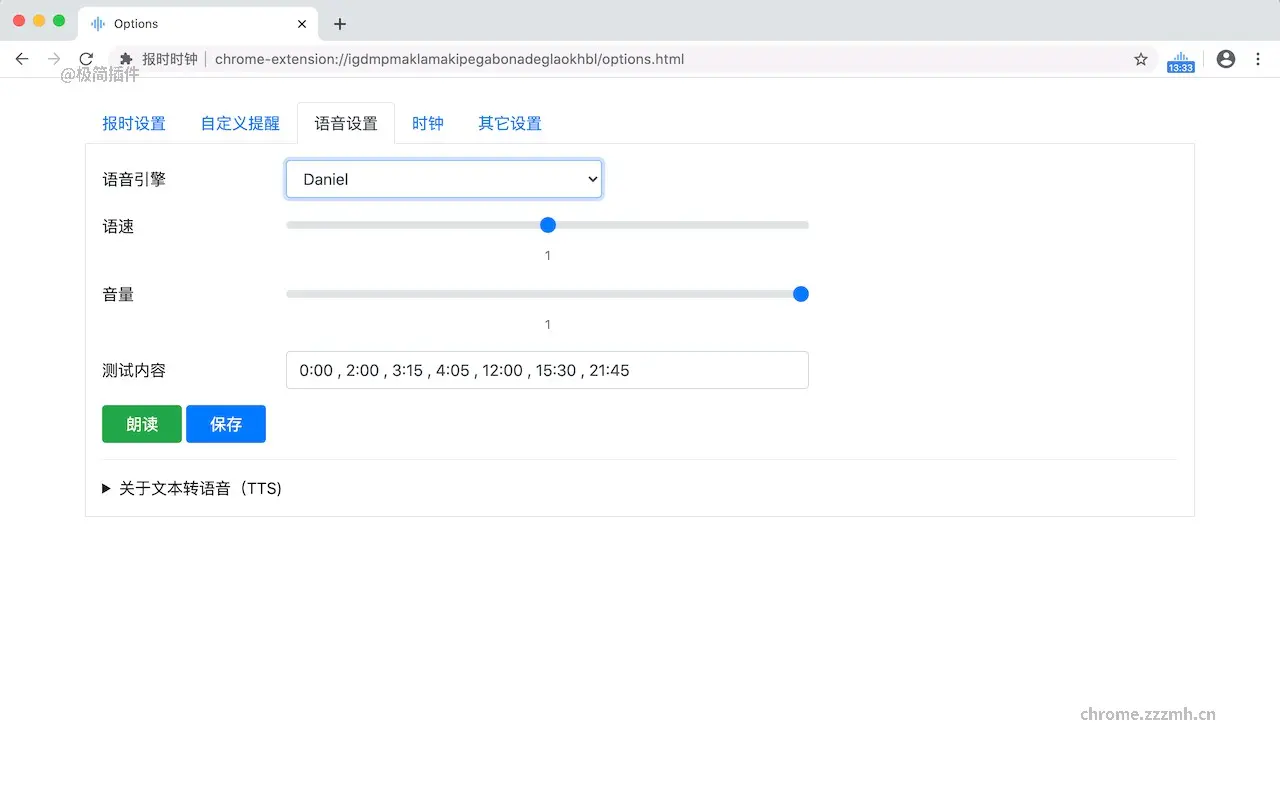Bookmark this page with the star icon
The image size is (1280, 800).
click(x=1141, y=59)
